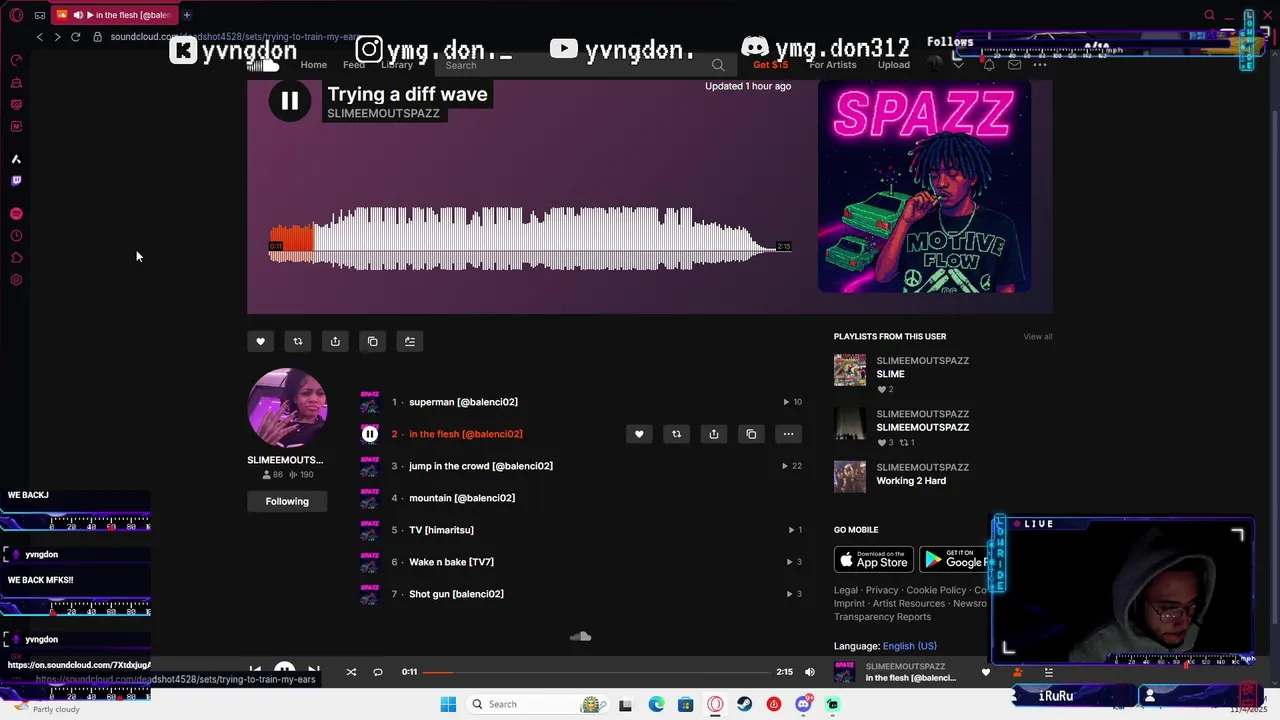1280x720 pixels.
Task: Open the SPAZZ Motive Flow album artwork
Action: click(924, 187)
